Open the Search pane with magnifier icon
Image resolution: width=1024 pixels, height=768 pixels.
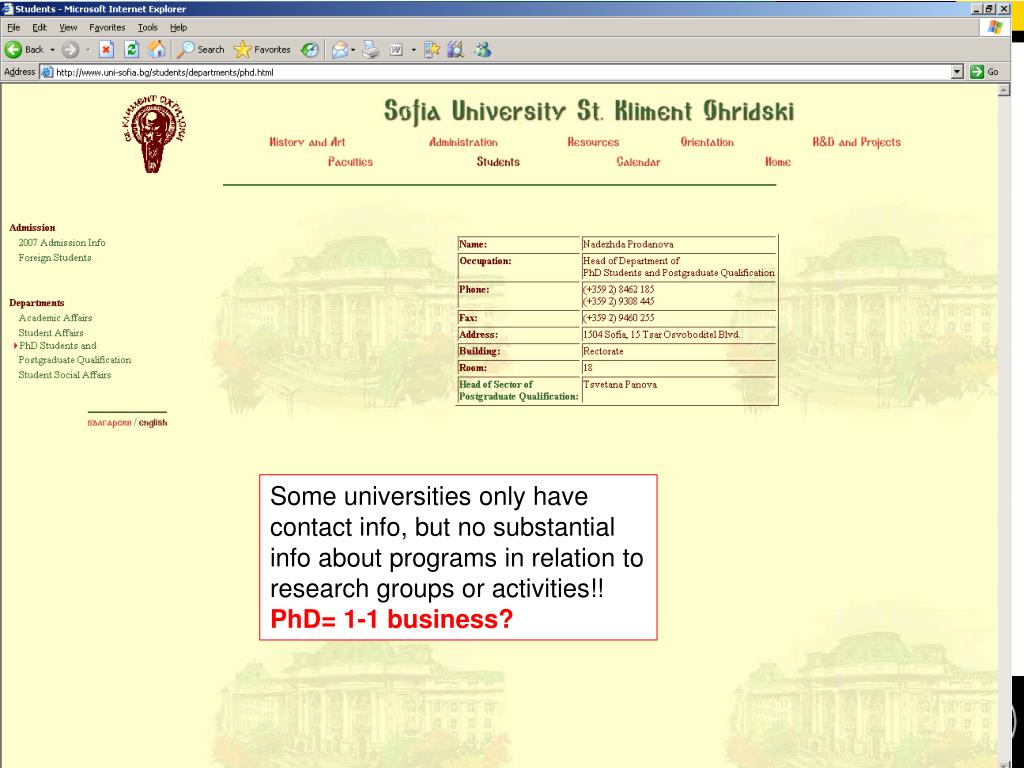202,50
